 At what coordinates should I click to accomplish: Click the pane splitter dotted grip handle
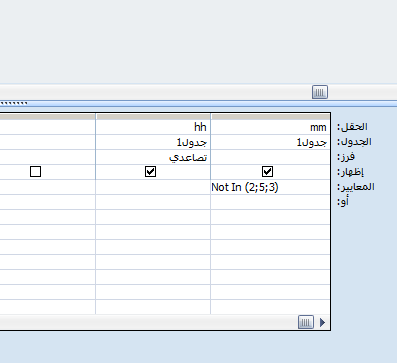click(x=14, y=103)
